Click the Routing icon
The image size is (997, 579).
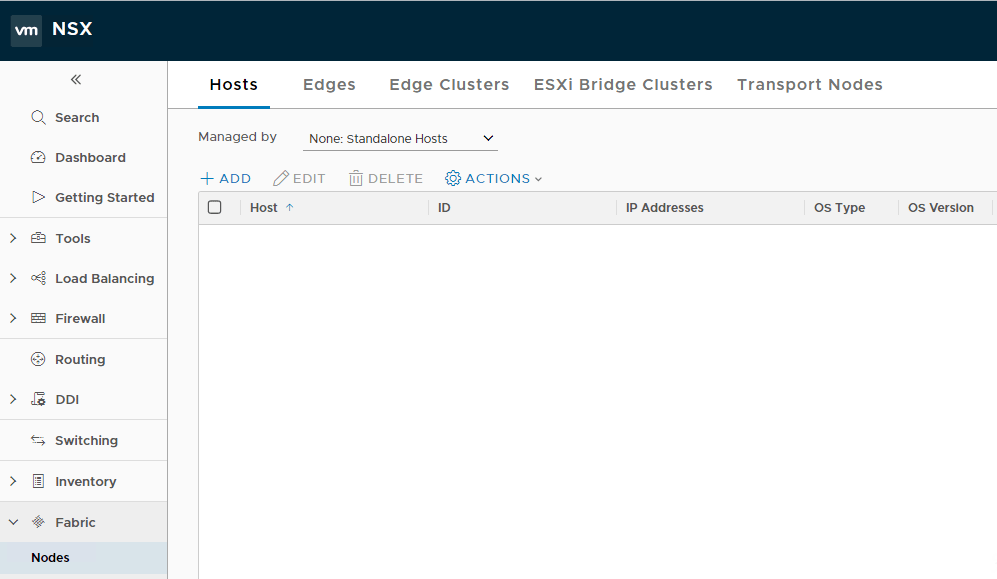(x=38, y=359)
